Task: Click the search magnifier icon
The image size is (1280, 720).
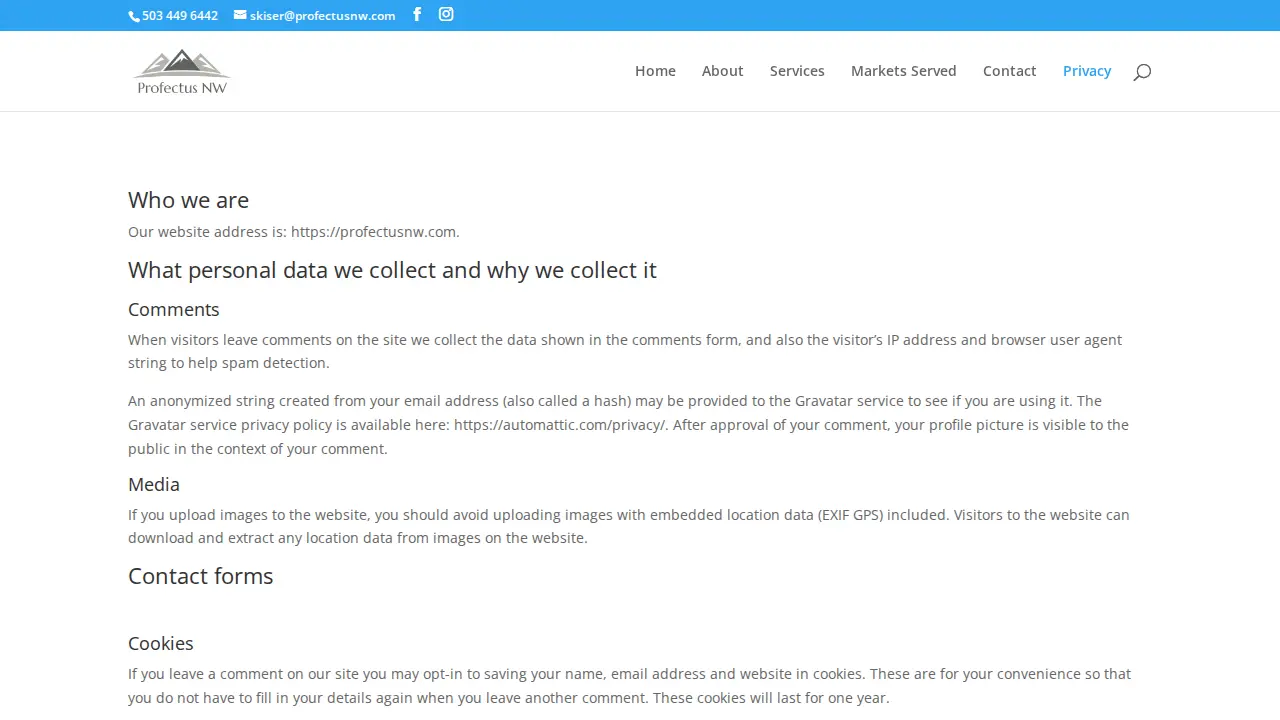Action: pos(1142,72)
